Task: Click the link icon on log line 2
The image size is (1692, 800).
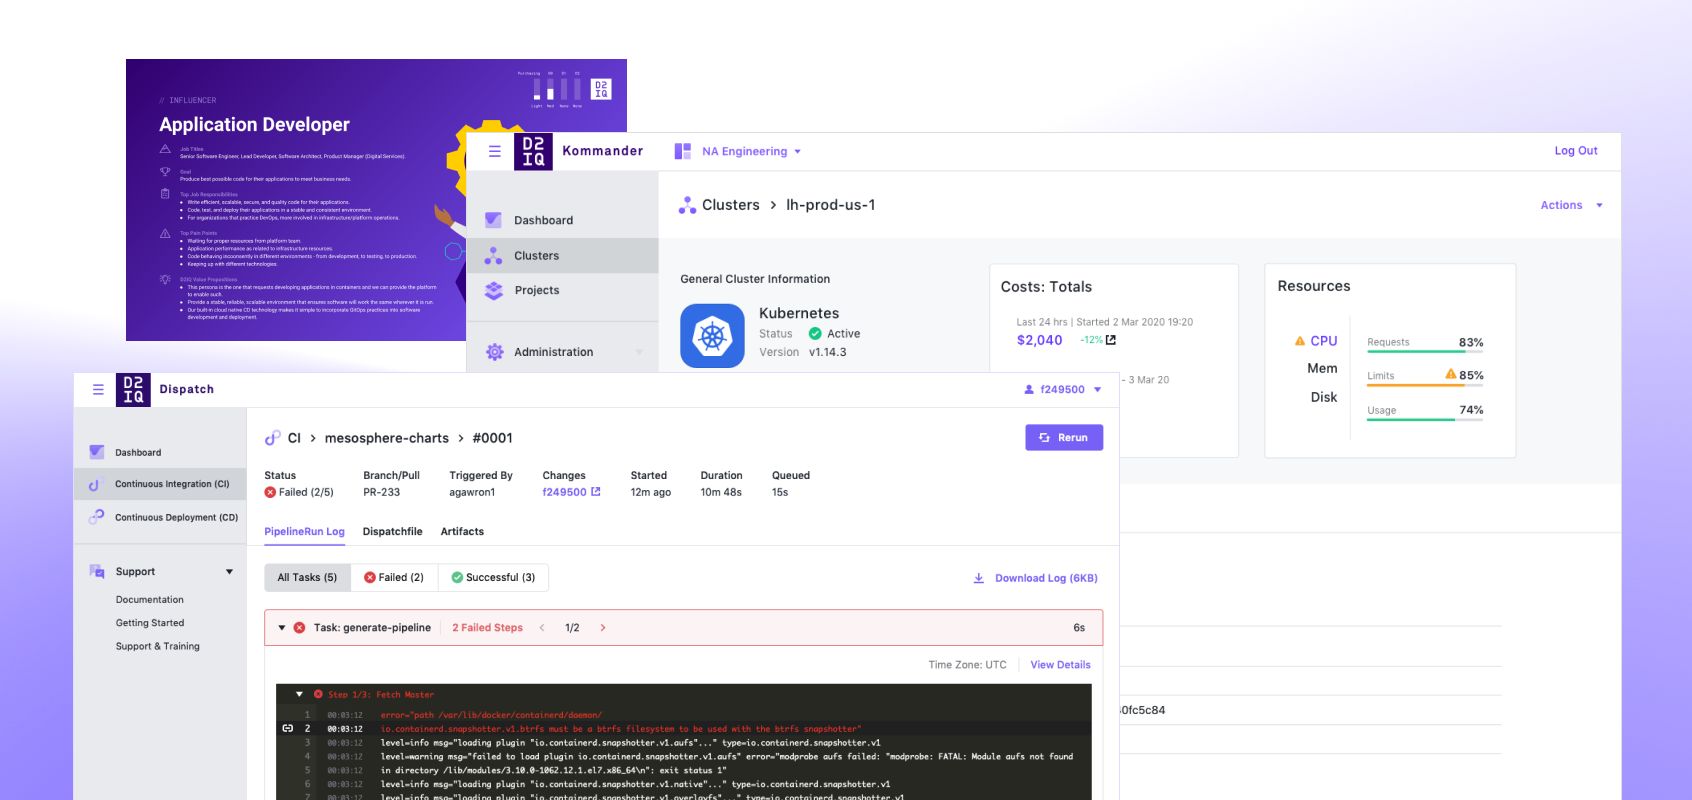Action: (x=287, y=728)
